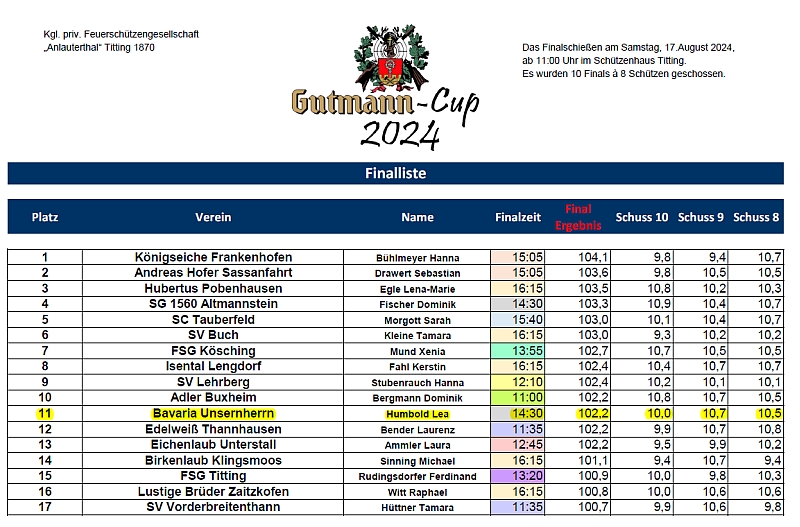Image resolution: width=800 pixels, height=527 pixels.
Task: Click the Name column header
Action: [x=417, y=217]
